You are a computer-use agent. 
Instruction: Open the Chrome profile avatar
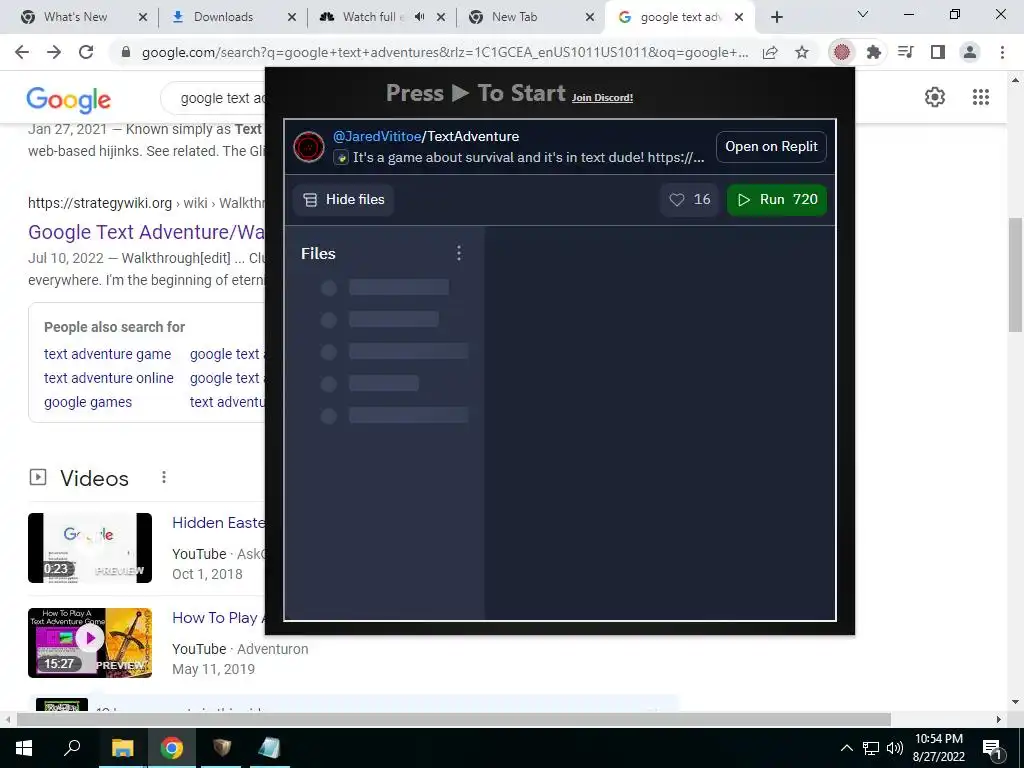[x=970, y=52]
